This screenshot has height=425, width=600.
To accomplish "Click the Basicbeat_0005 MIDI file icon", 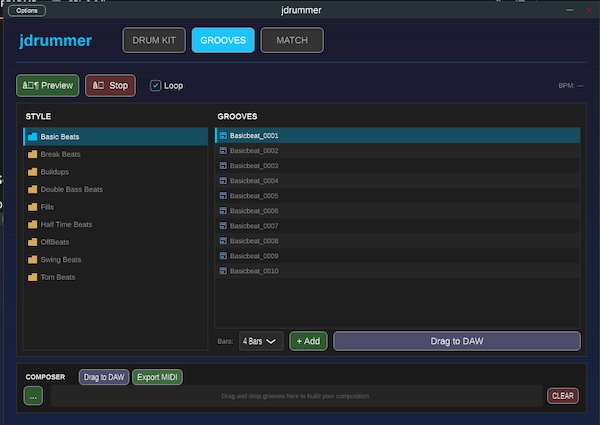I will [223, 196].
